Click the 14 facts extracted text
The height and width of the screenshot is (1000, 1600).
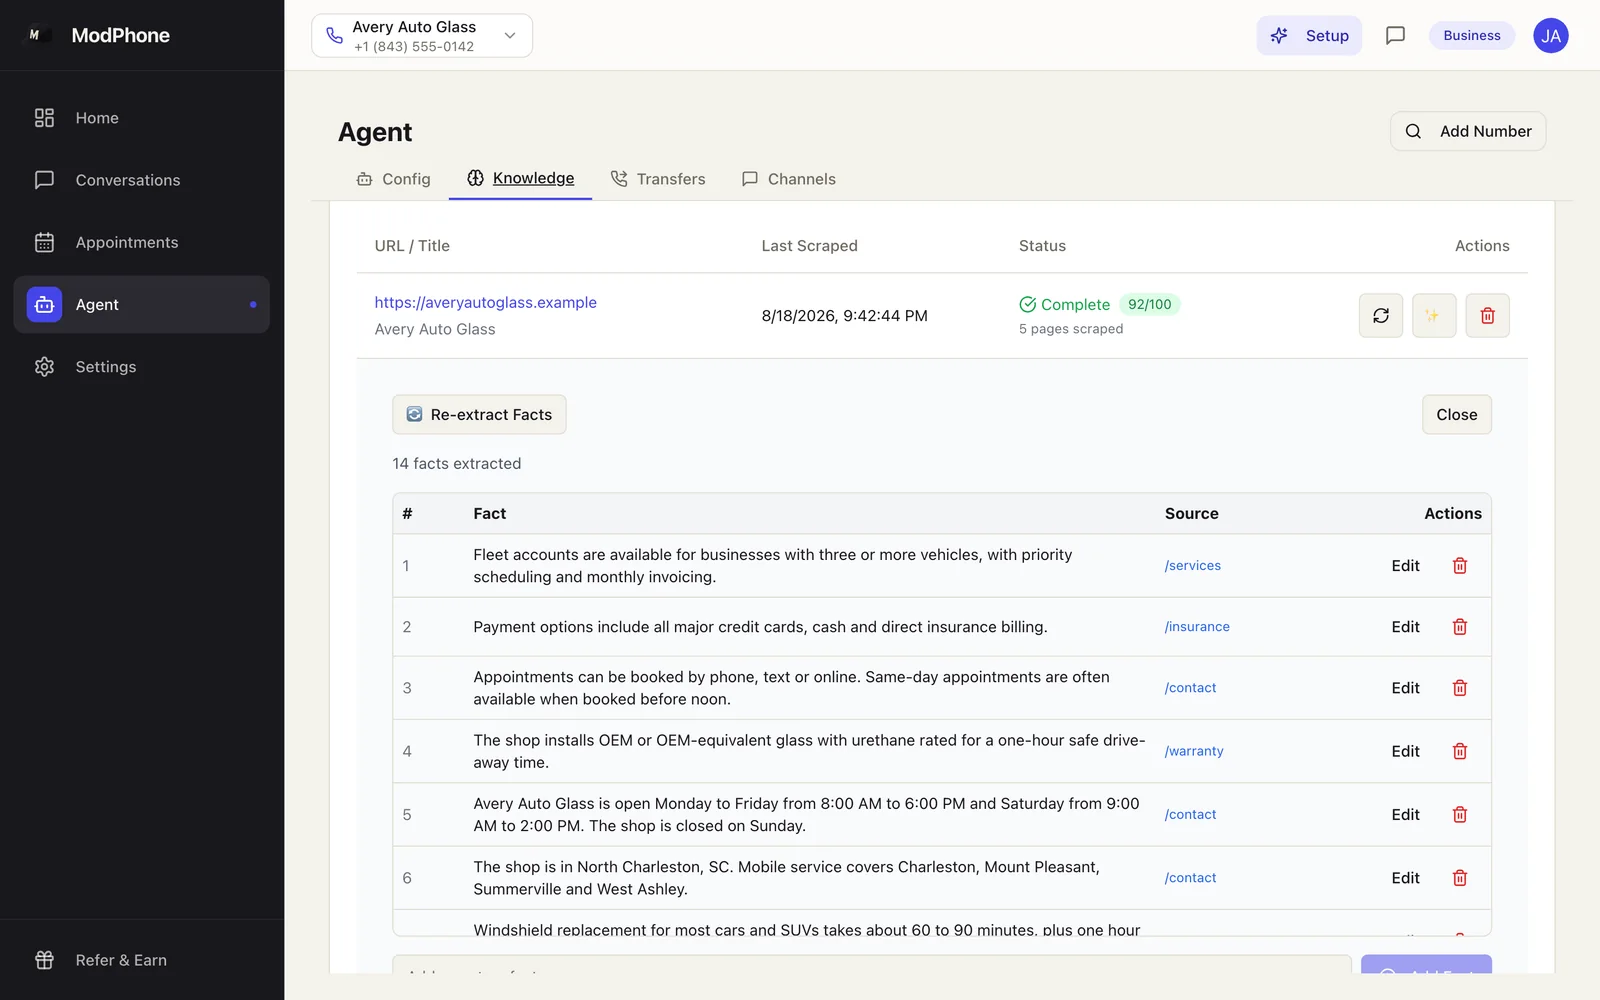pos(457,464)
